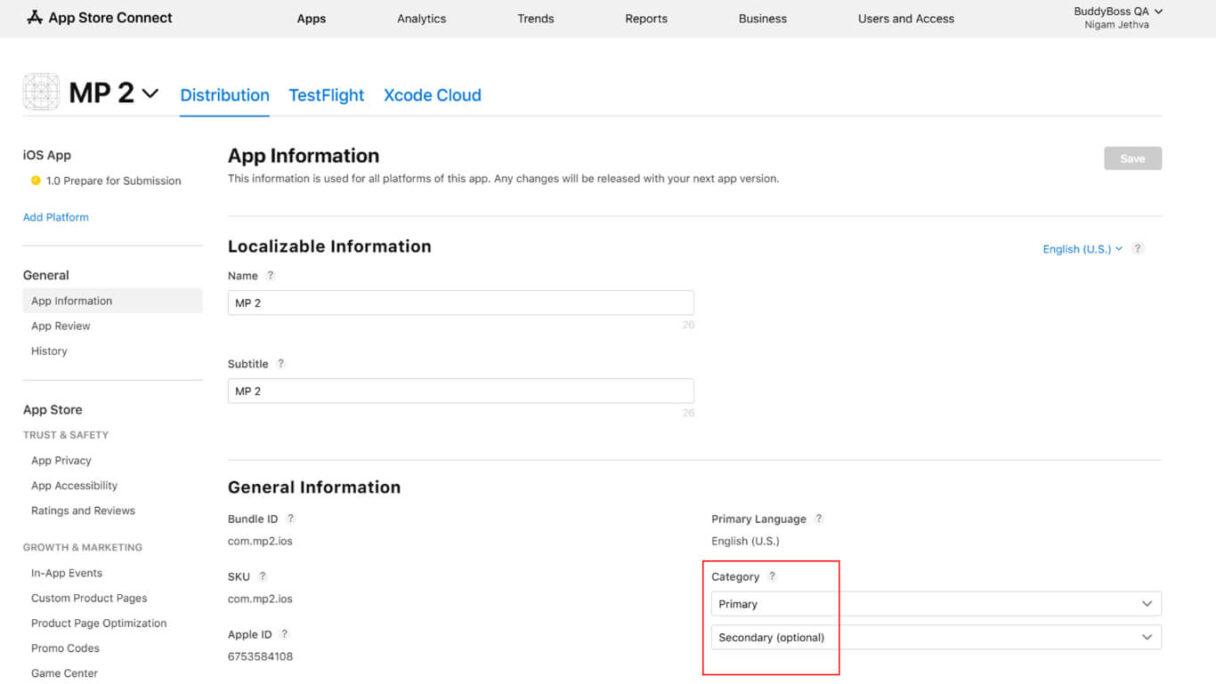The height and width of the screenshot is (684, 1216).
Task: Open the Users and Access section
Action: [x=905, y=18]
